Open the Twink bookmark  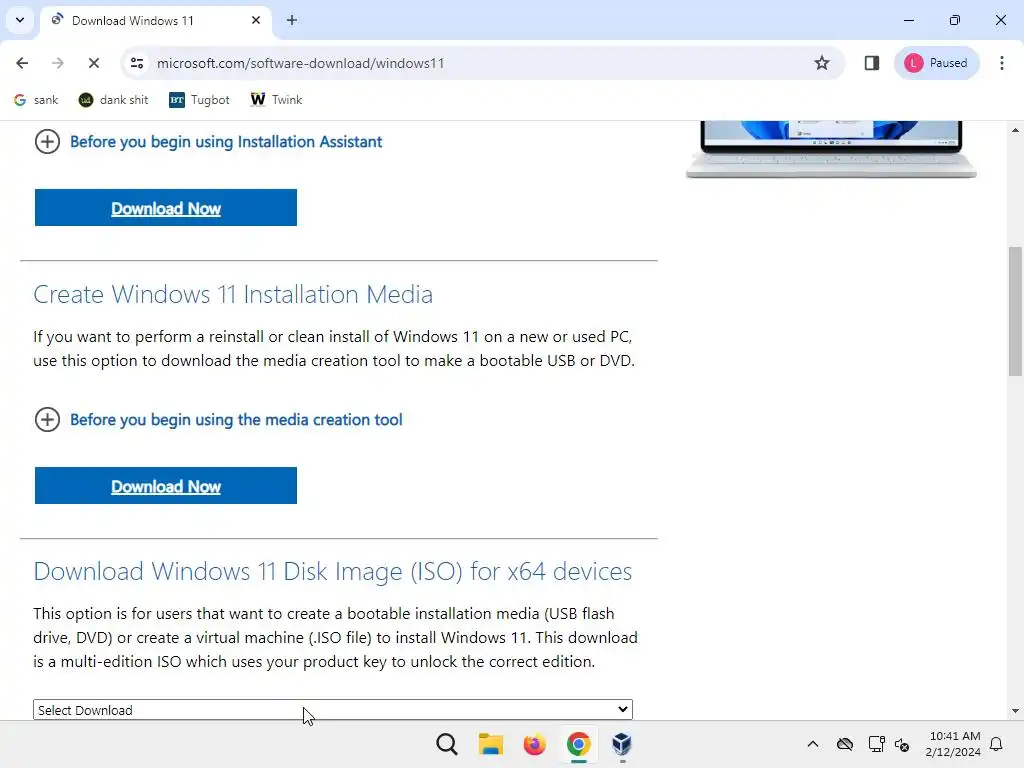click(276, 100)
